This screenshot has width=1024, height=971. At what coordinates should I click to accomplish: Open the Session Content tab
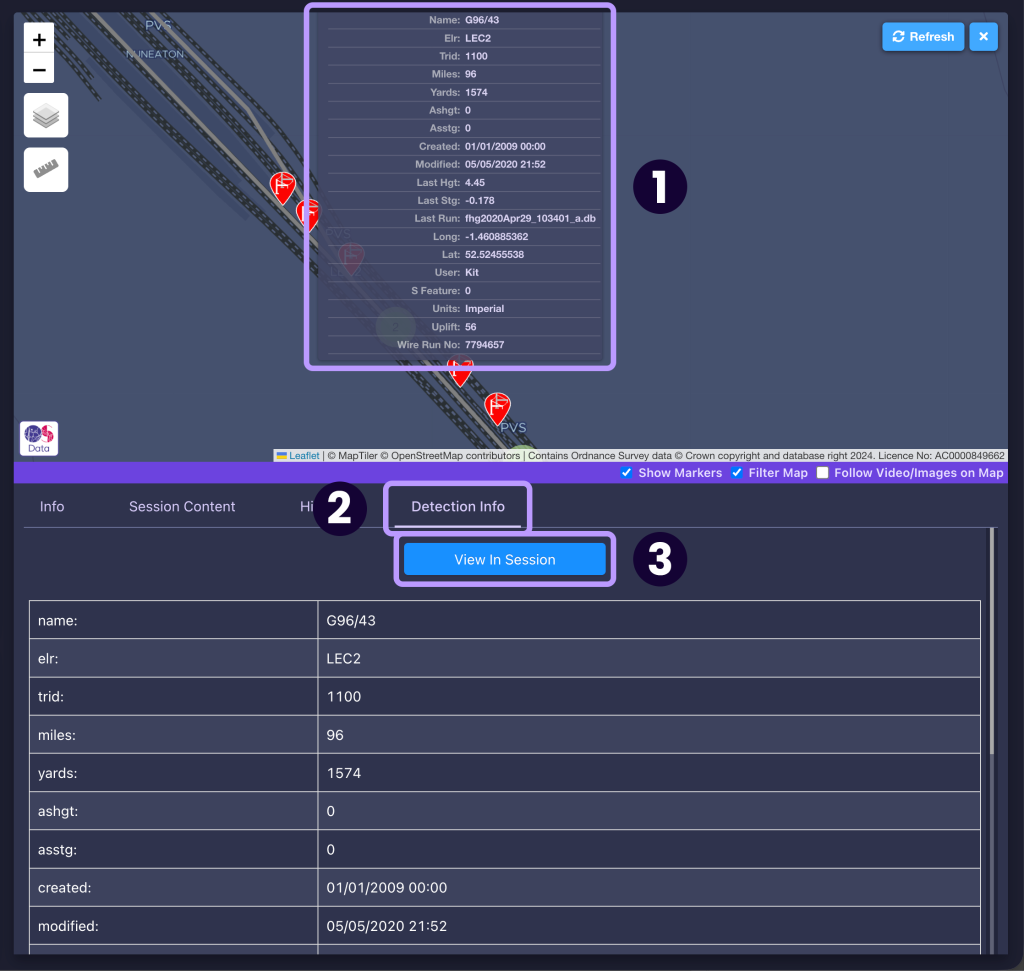coord(182,507)
